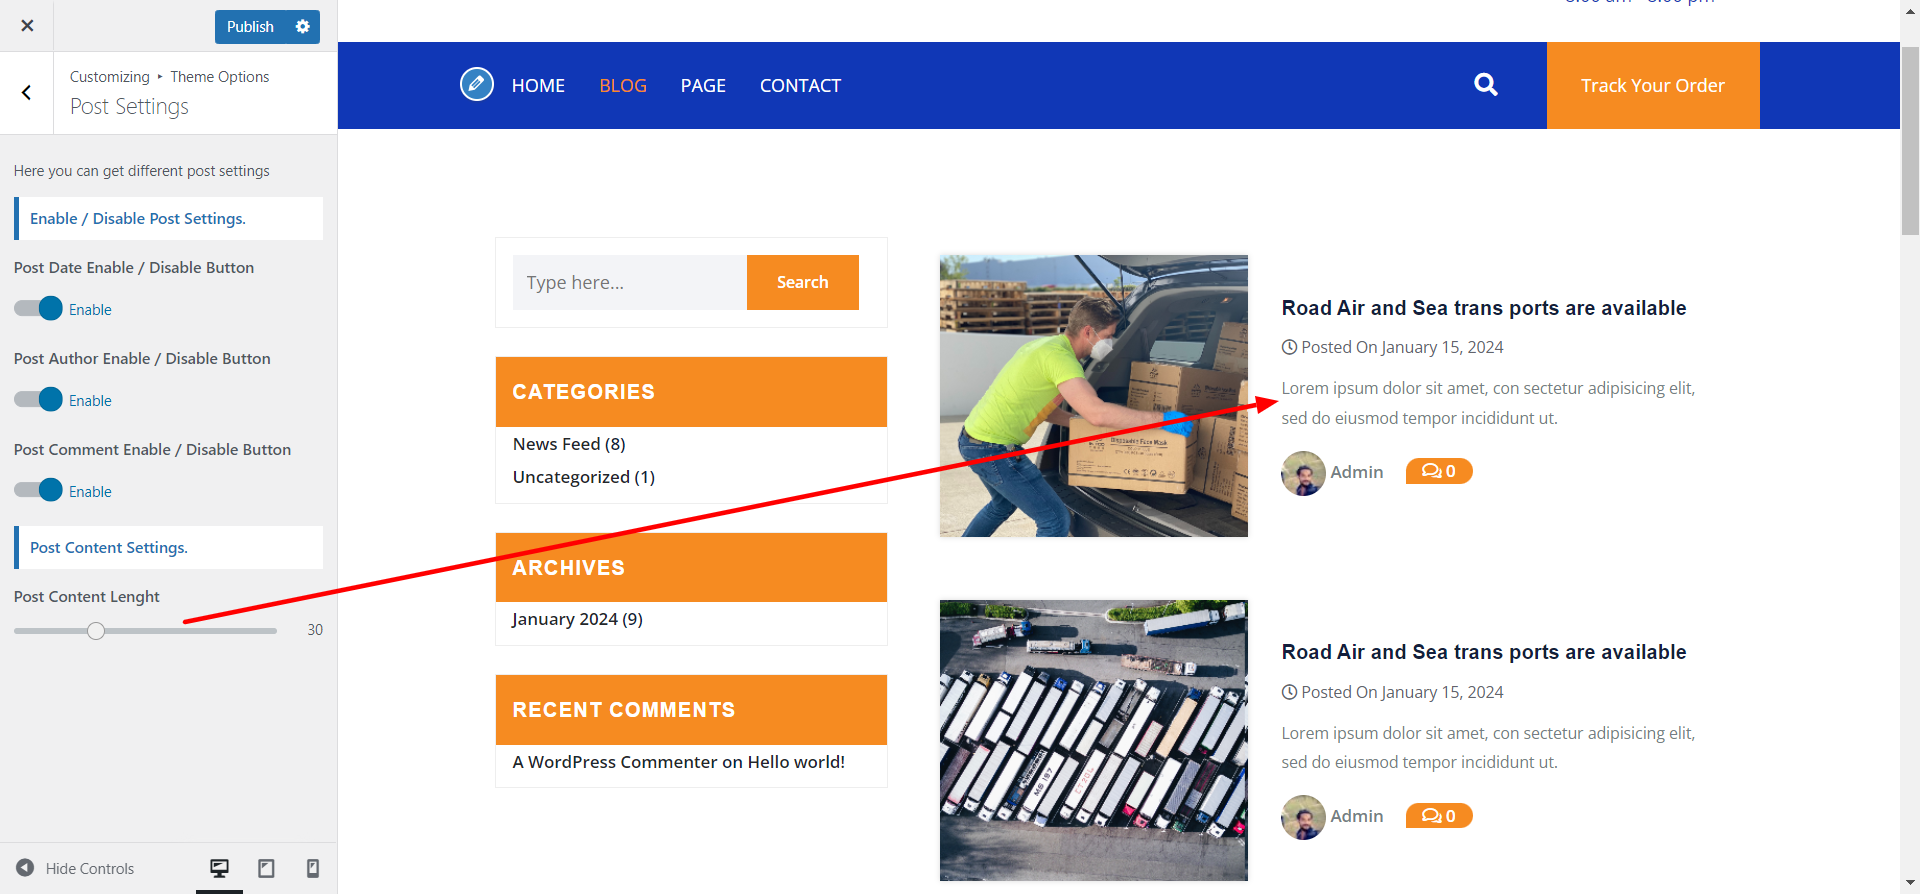The width and height of the screenshot is (1920, 894).
Task: Click the pencil edit shortcut beside the HOME menu
Action: [x=477, y=84]
